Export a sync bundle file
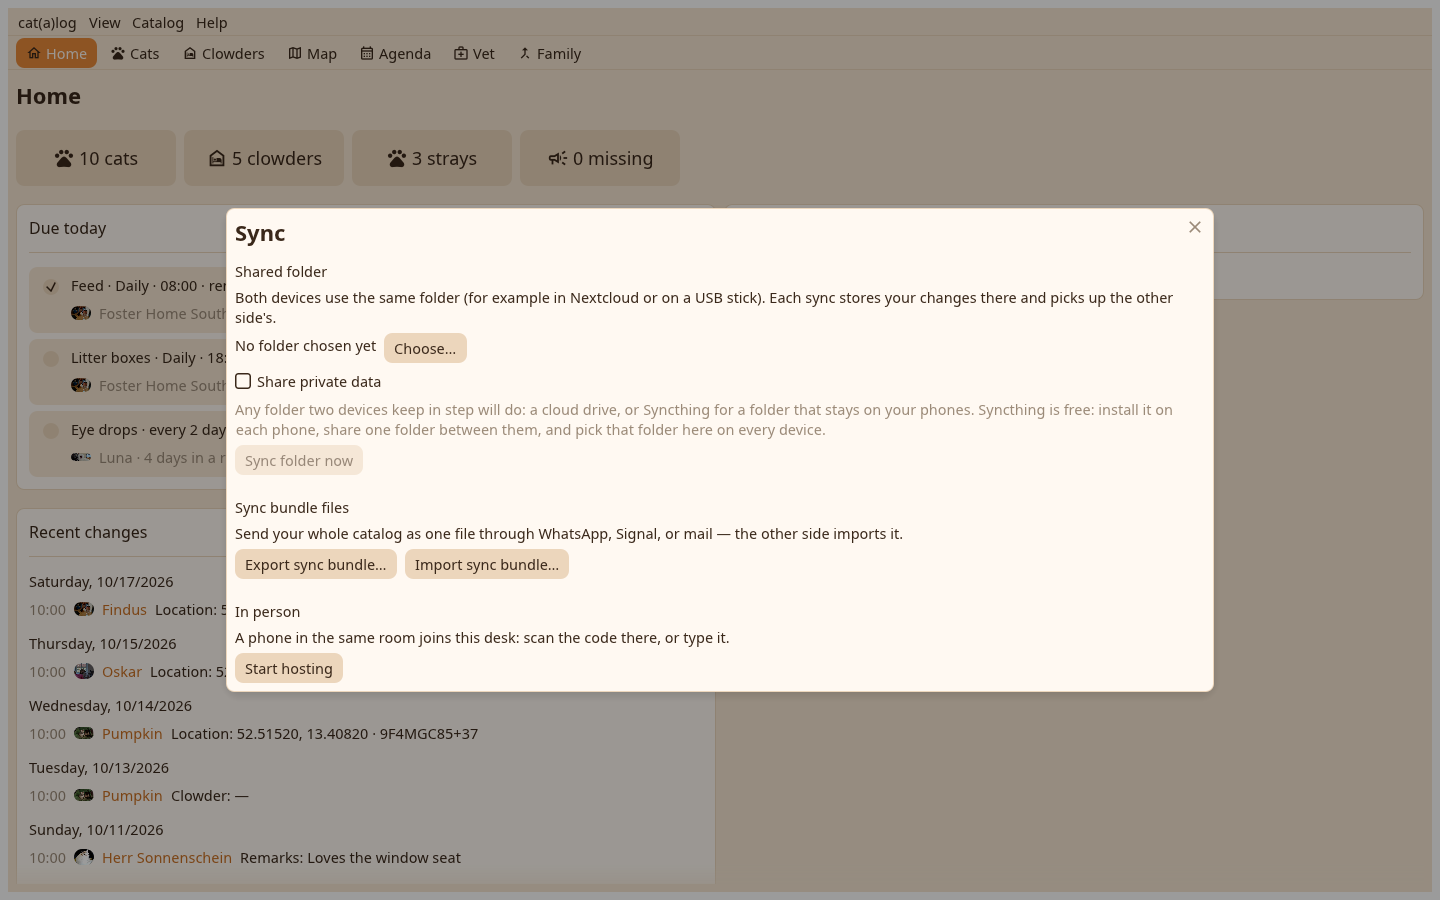The width and height of the screenshot is (1440, 900). point(316,564)
